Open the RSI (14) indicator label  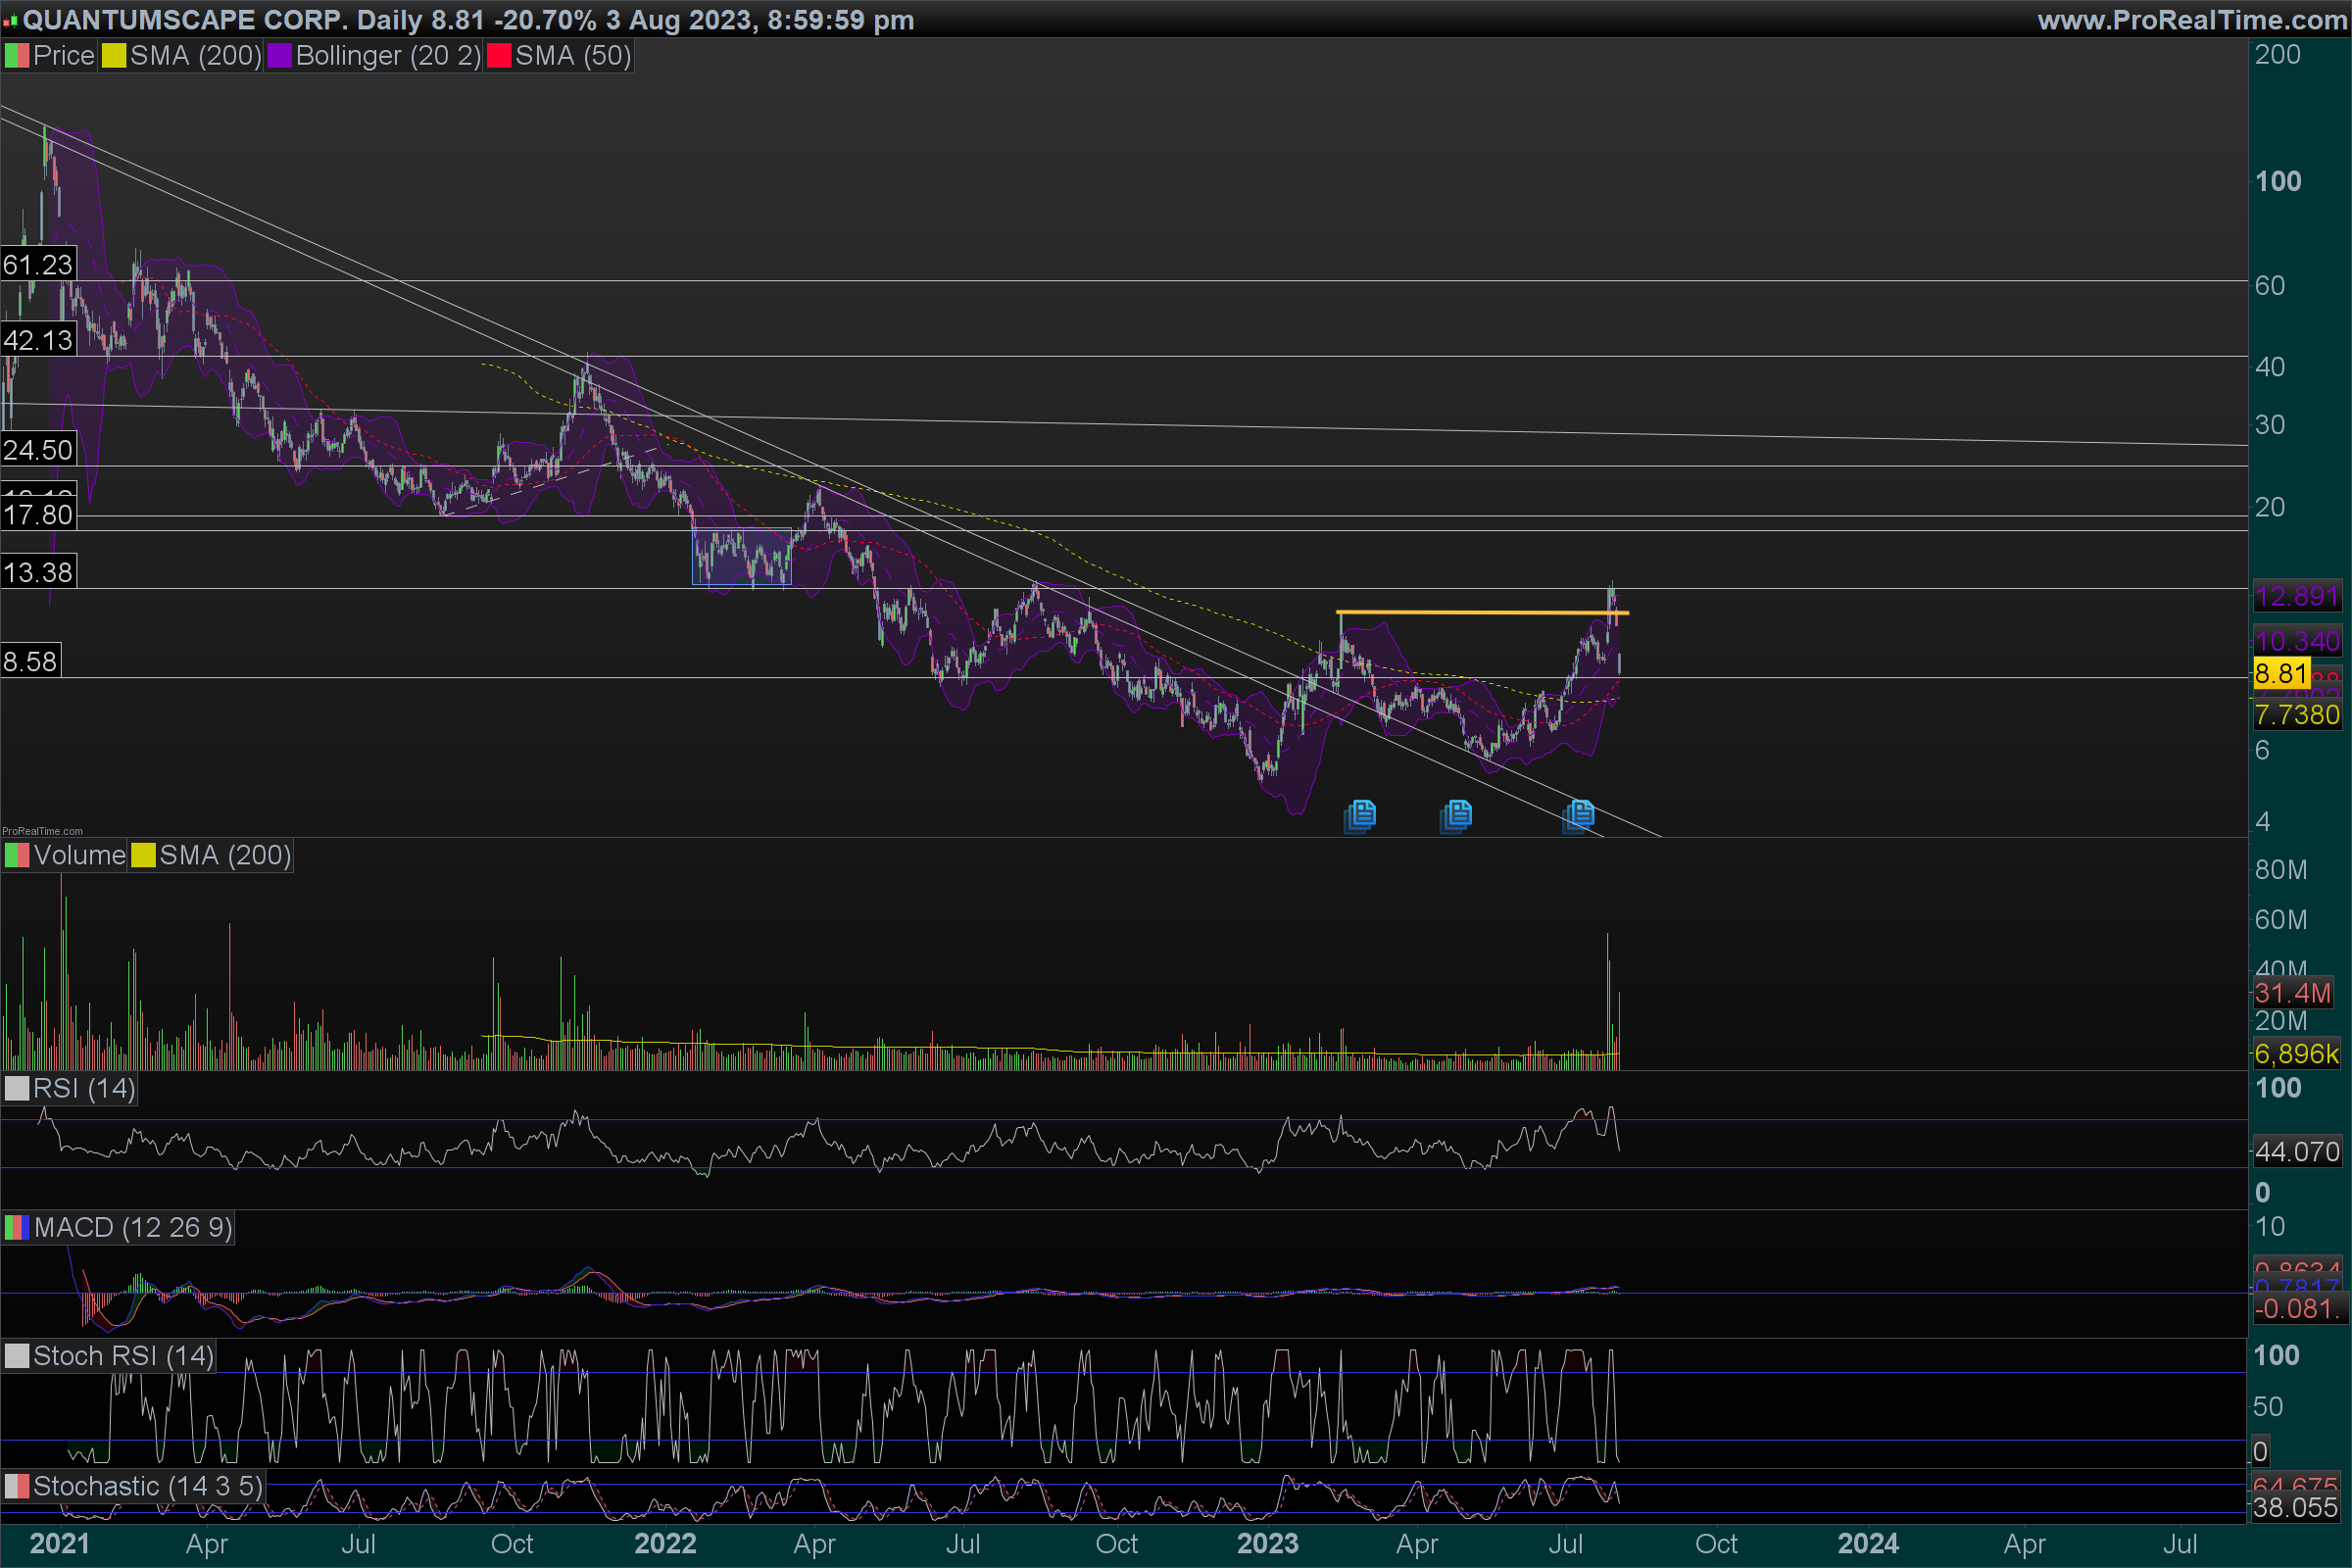coord(84,1089)
